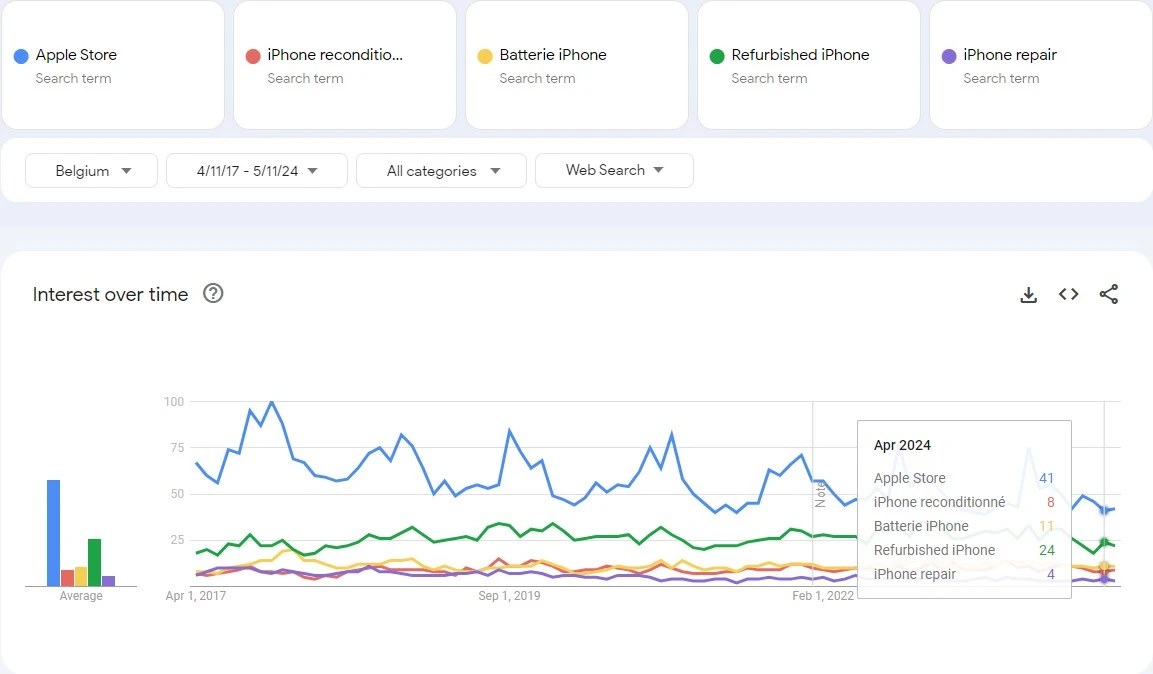This screenshot has width=1153, height=674.
Task: Click the blue Apple Store color dot
Action: click(x=21, y=56)
